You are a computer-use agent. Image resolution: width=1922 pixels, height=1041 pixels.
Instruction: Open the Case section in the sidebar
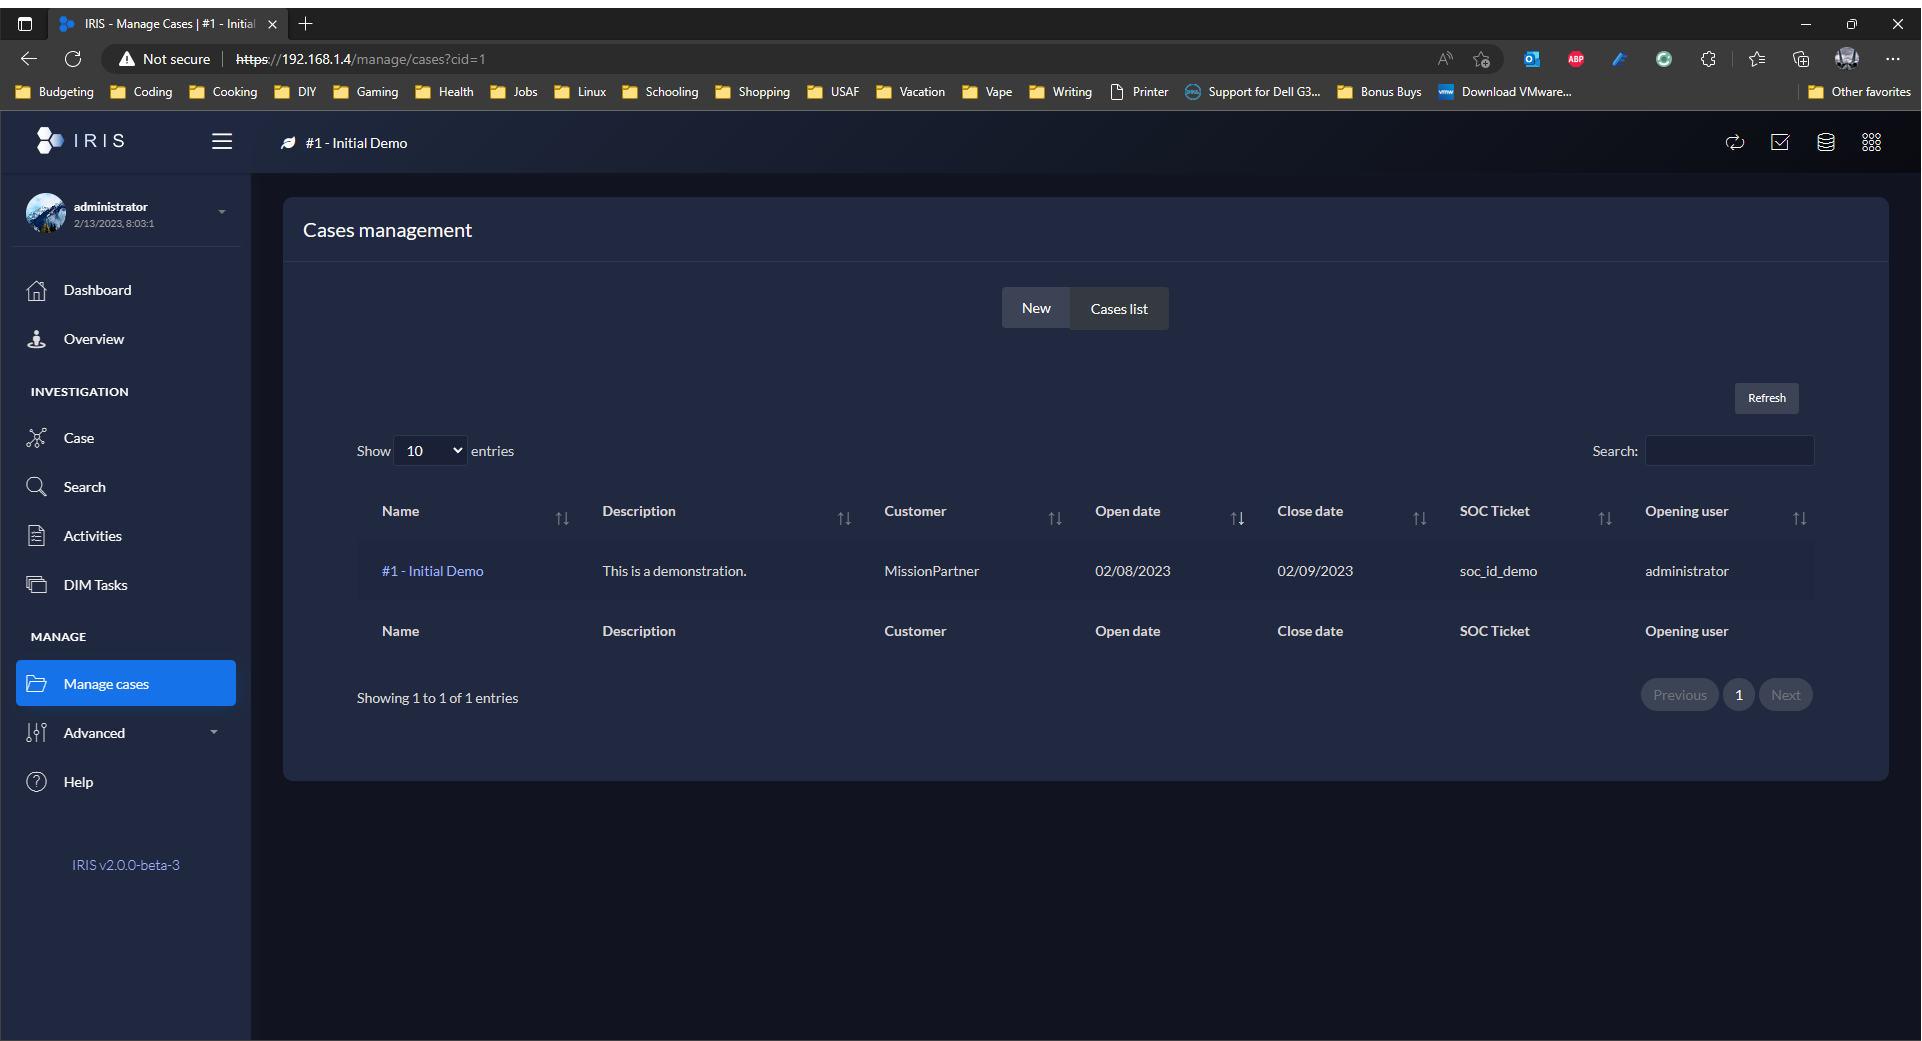point(76,437)
